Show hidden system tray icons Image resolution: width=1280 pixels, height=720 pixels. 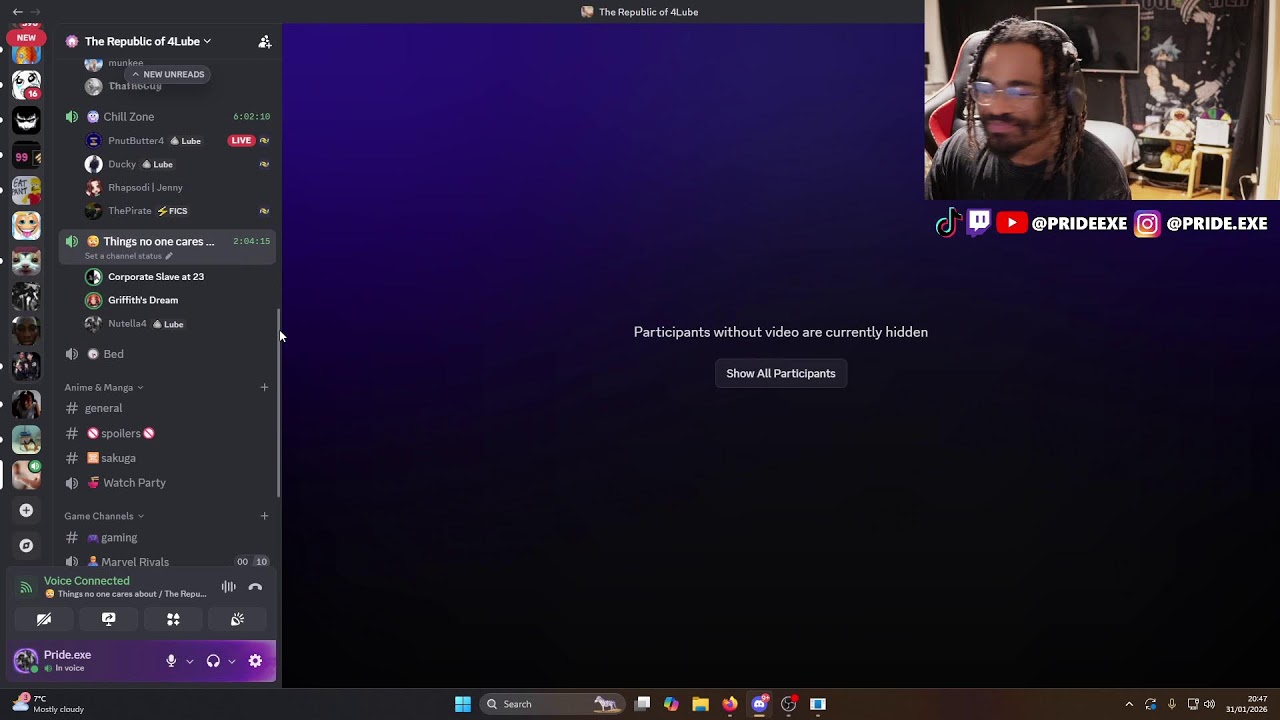(x=1129, y=704)
